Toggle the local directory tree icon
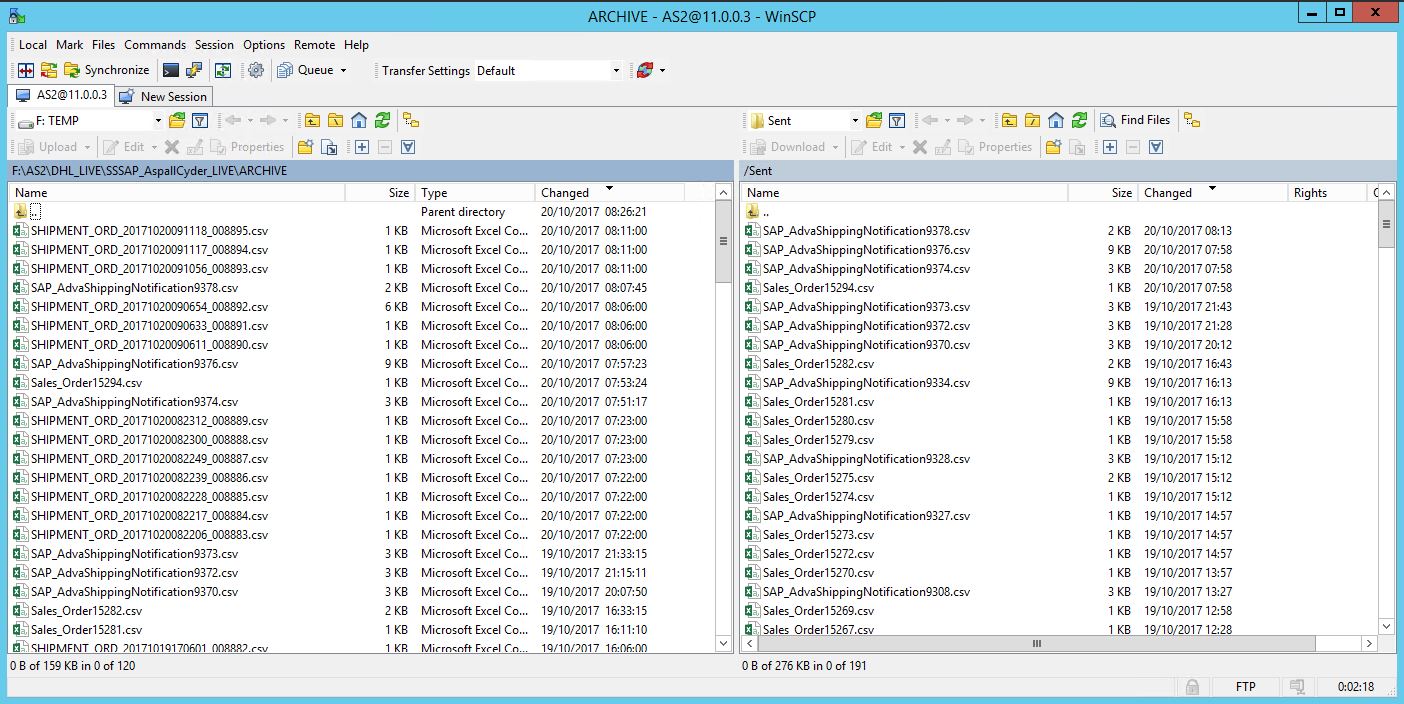Viewport: 1404px width, 704px height. [x=411, y=120]
